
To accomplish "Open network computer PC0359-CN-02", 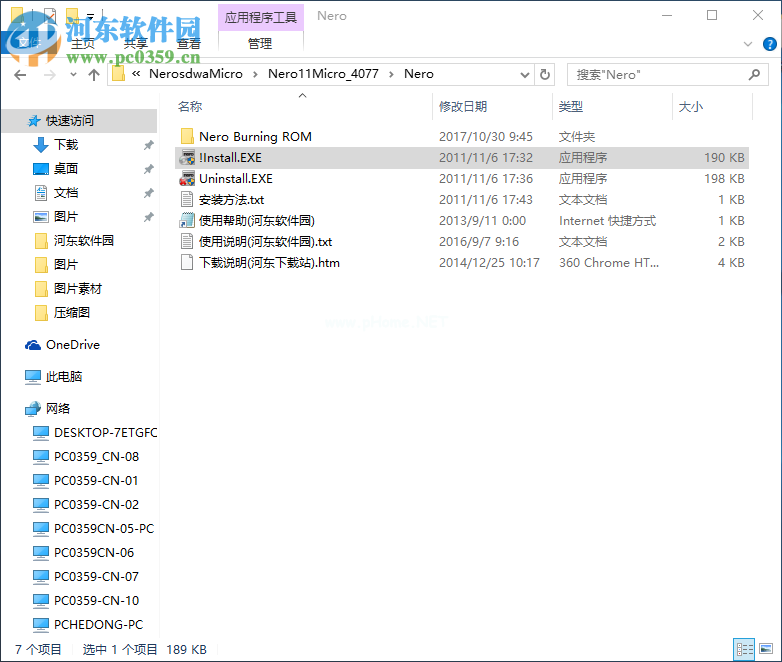I will pyautogui.click(x=96, y=504).
